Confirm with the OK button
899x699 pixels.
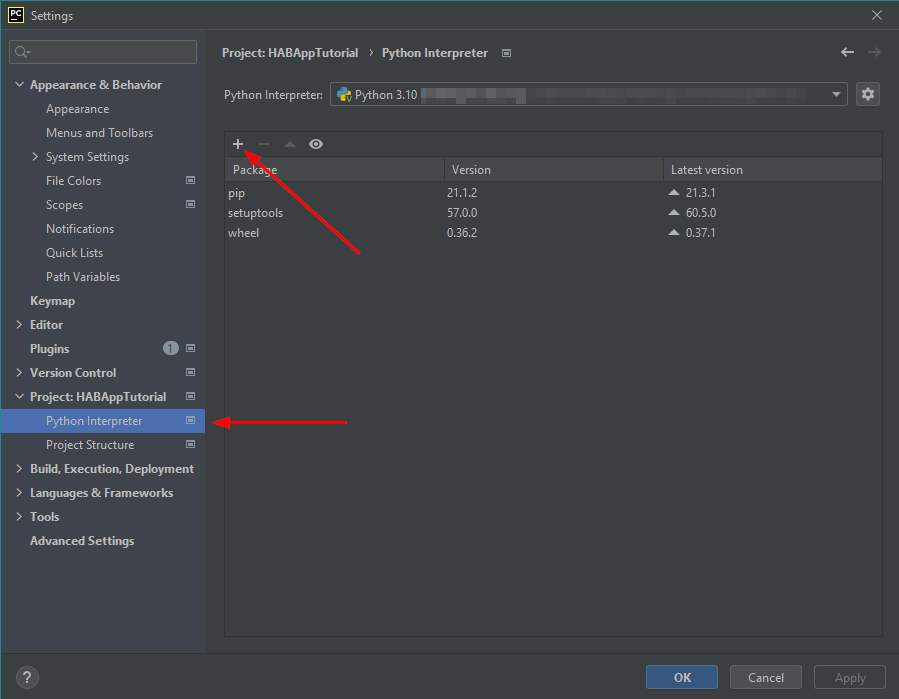click(682, 677)
